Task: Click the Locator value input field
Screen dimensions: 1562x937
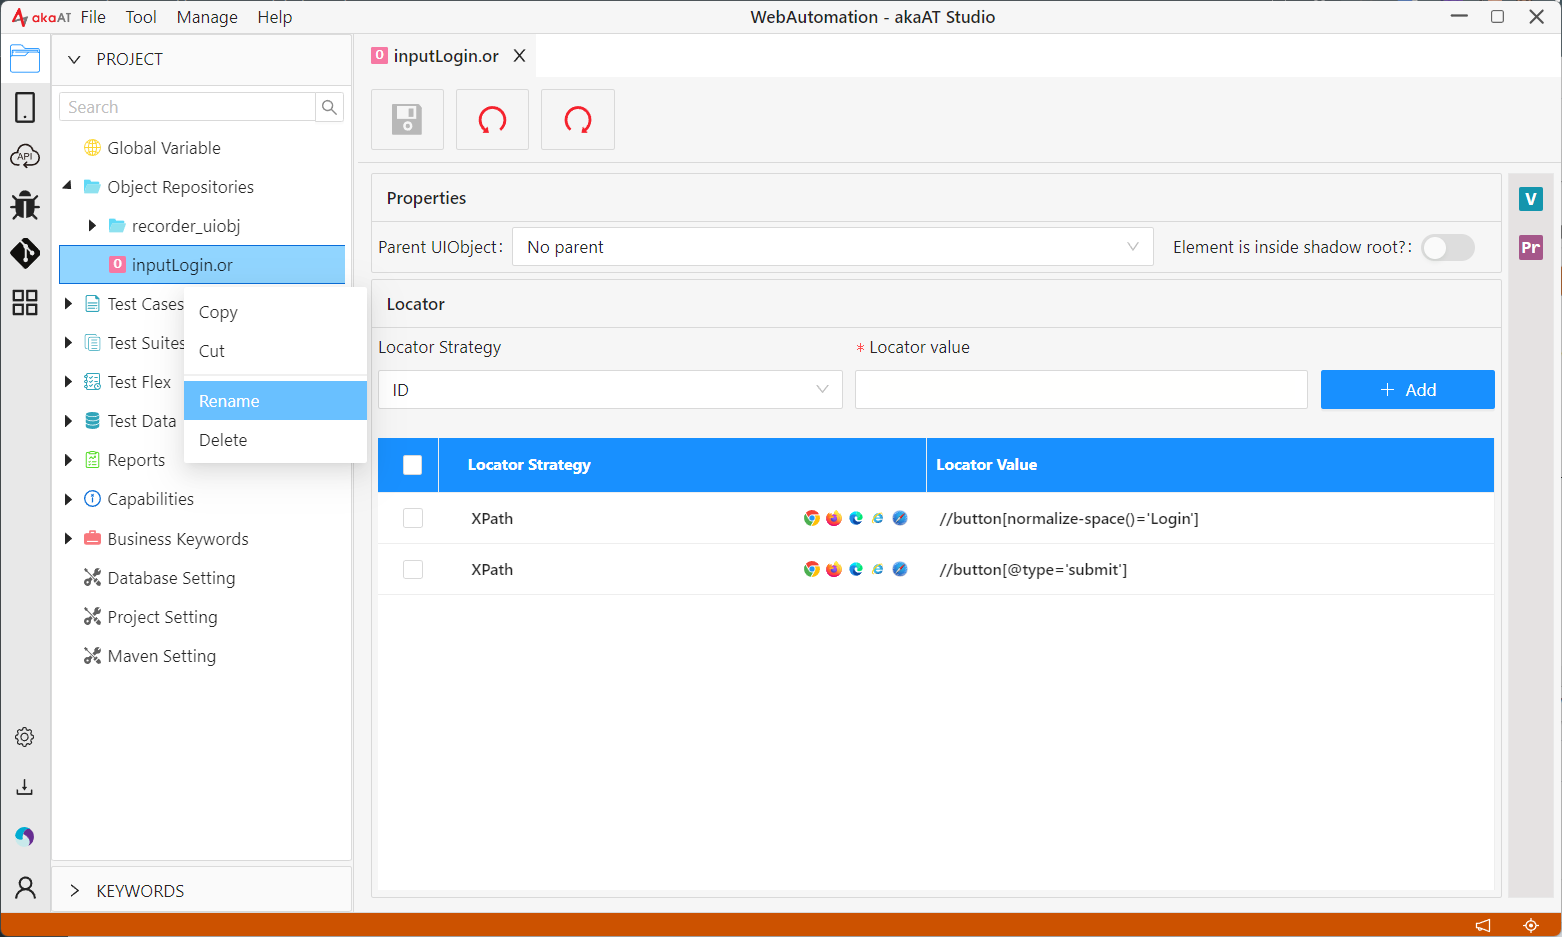Action: pyautogui.click(x=1081, y=390)
